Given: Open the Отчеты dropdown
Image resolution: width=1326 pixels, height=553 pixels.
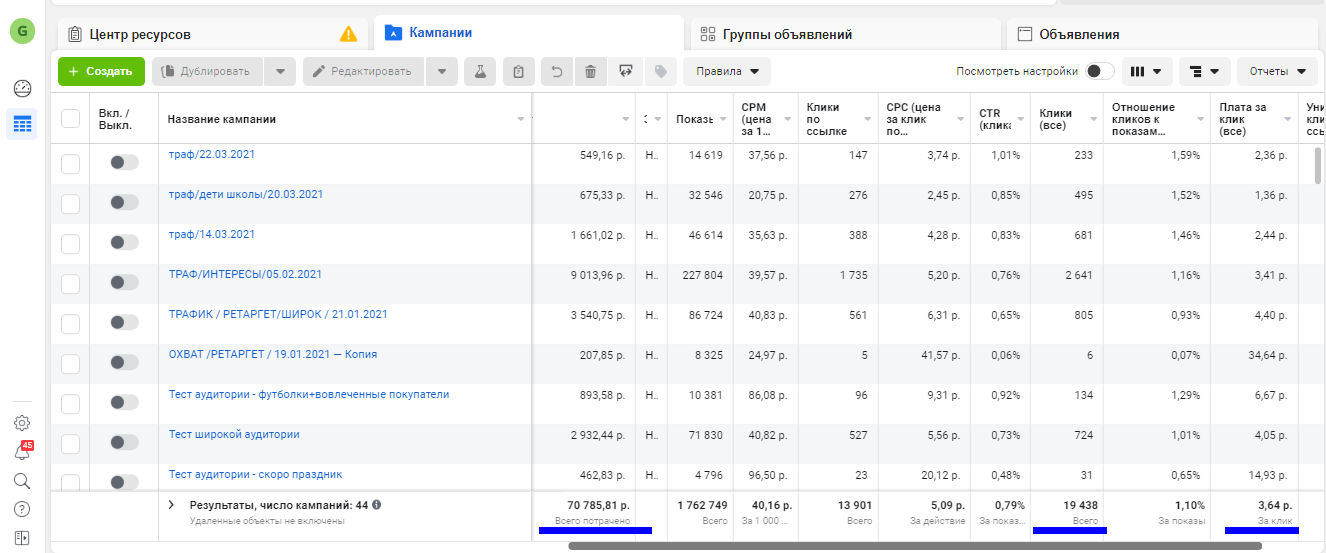Looking at the screenshot, I should tap(1277, 71).
